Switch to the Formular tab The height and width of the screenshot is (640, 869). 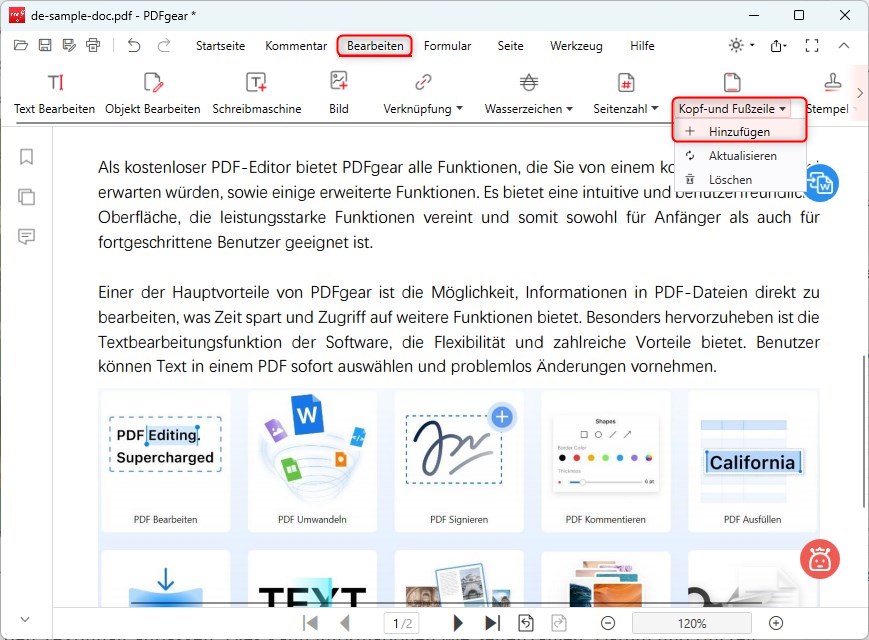click(x=447, y=46)
